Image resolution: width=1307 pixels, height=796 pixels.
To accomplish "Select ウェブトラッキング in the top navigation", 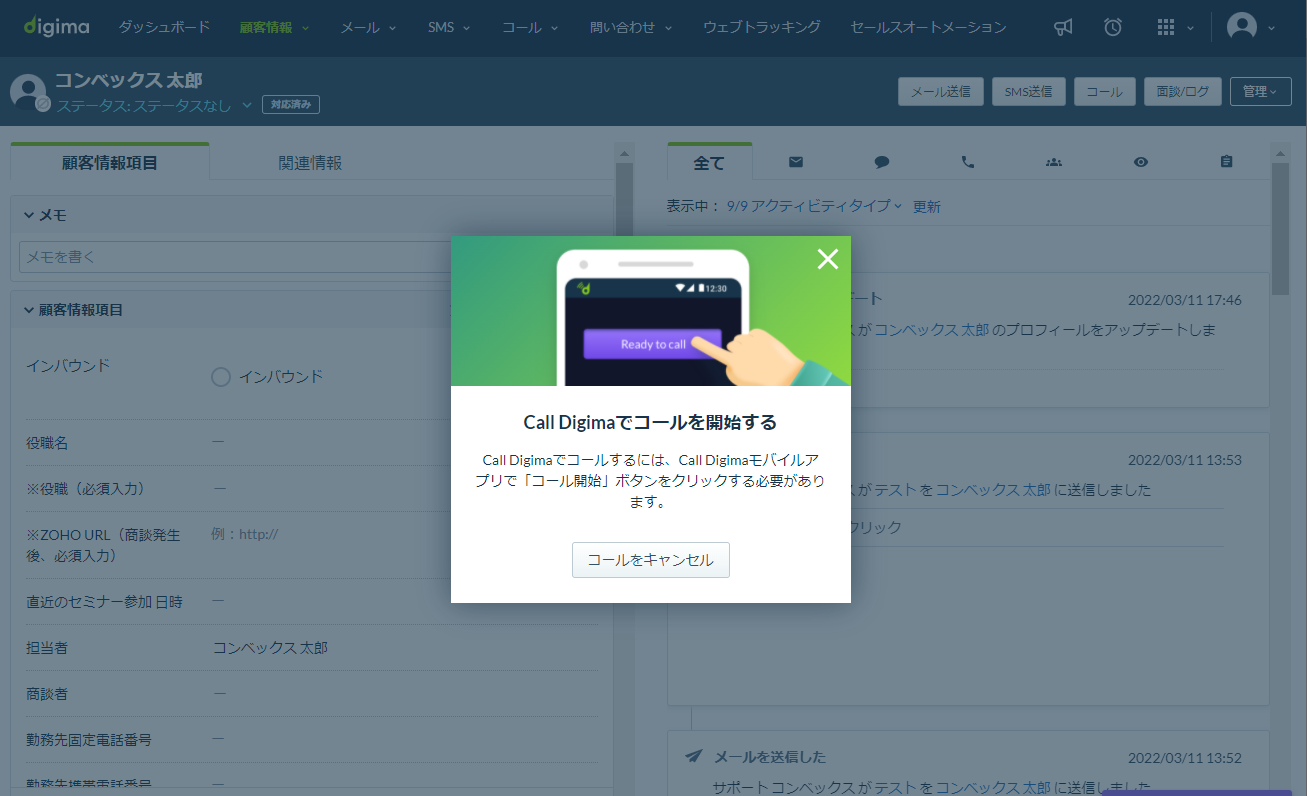I will 761,28.
